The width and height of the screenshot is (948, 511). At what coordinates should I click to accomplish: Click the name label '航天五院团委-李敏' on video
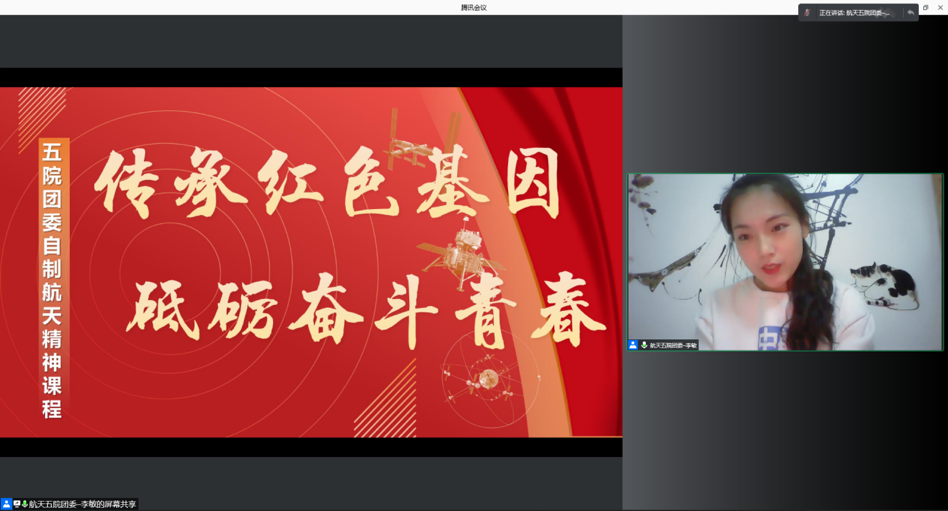click(x=673, y=345)
